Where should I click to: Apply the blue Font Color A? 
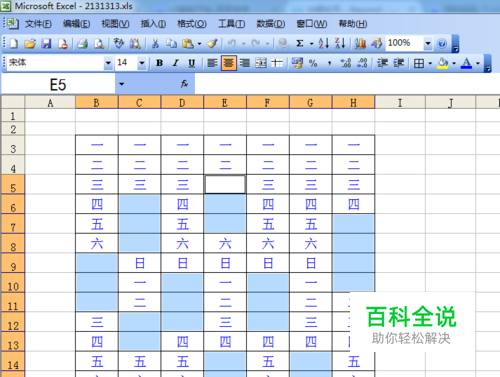tap(466, 63)
